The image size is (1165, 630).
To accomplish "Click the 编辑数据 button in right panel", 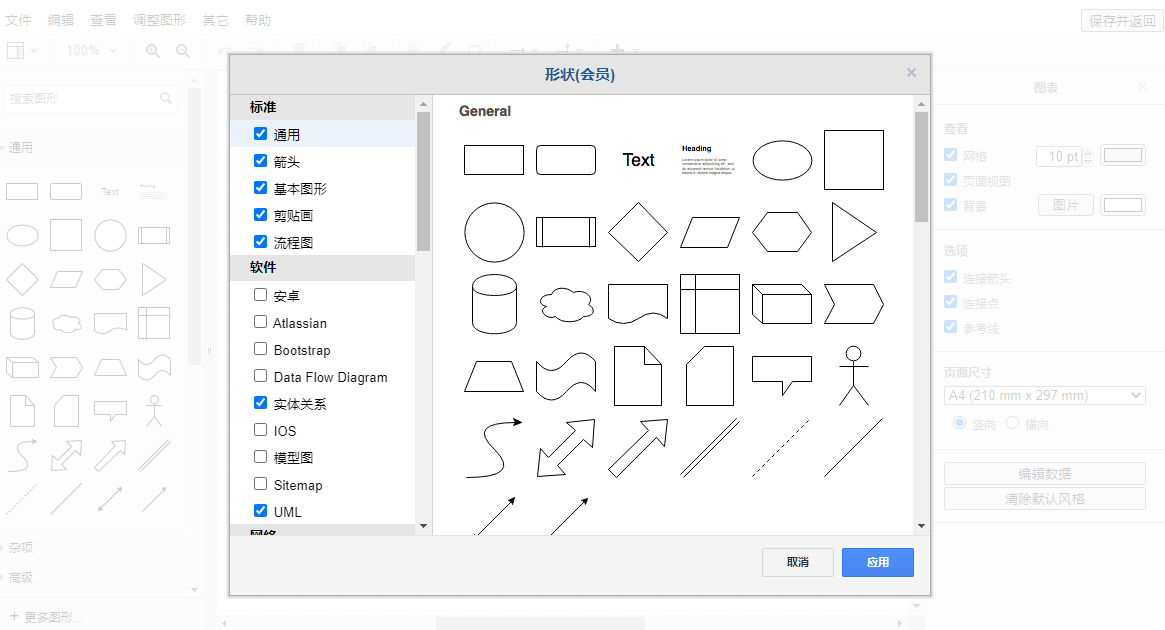I will pyautogui.click(x=1045, y=473).
